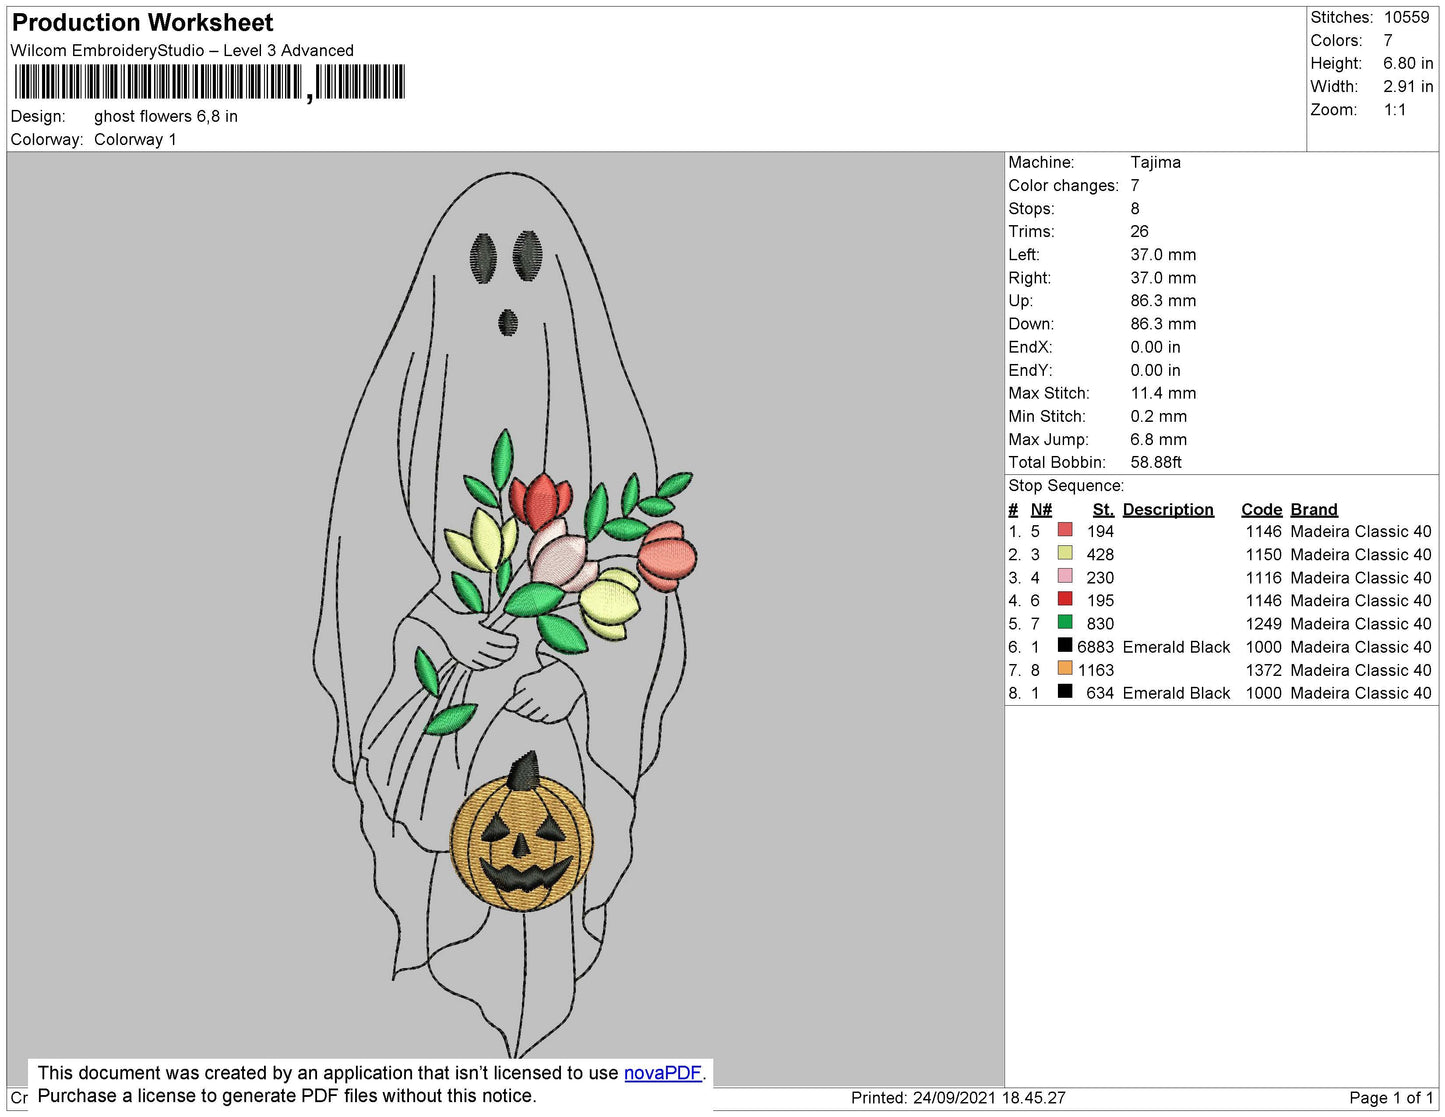Click the black swatch for stop 8

1065,691
